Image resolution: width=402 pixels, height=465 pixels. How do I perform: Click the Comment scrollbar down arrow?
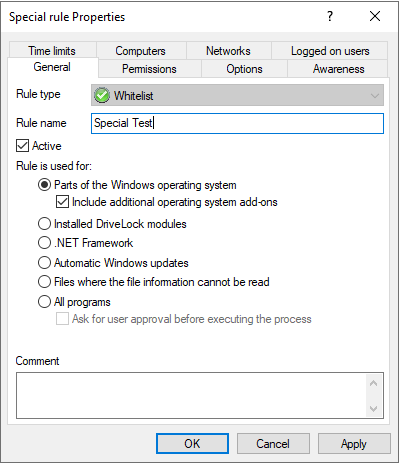coord(374,409)
